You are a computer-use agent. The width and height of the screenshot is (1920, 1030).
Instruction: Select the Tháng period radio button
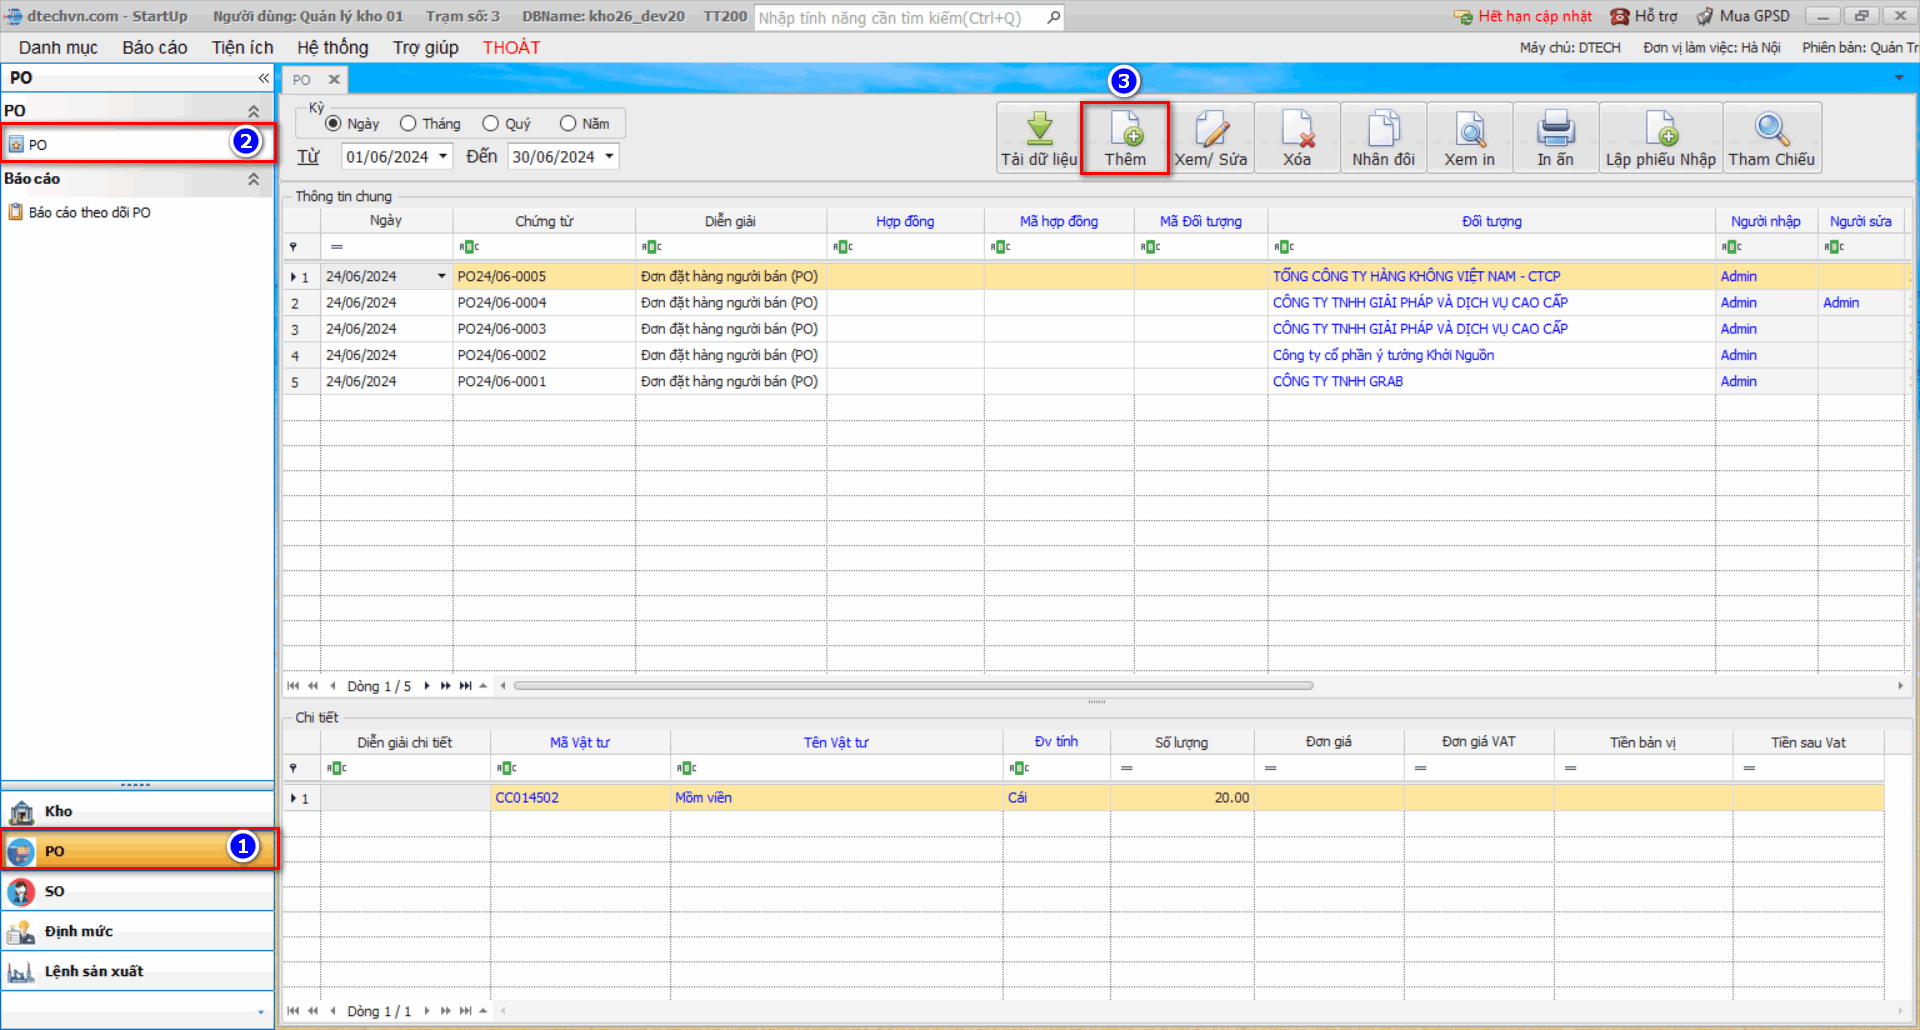point(408,124)
